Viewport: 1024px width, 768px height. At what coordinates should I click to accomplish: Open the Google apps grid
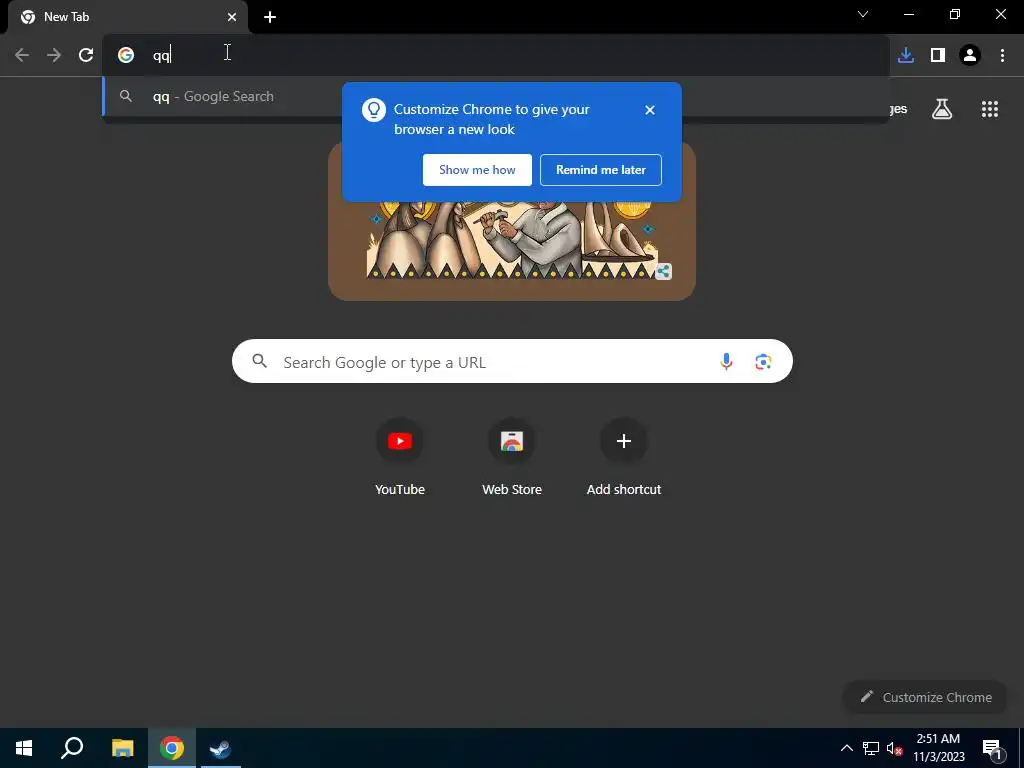coord(990,109)
